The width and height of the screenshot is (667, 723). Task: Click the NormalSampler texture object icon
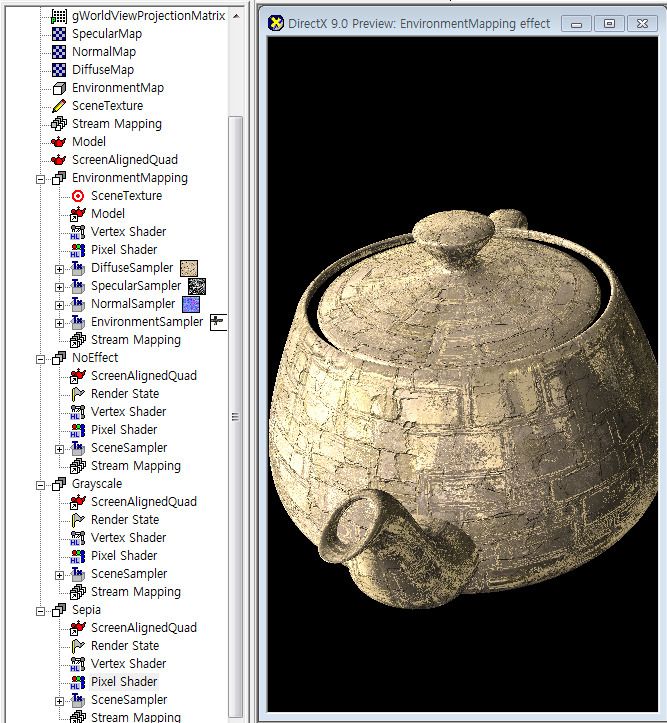point(77,304)
